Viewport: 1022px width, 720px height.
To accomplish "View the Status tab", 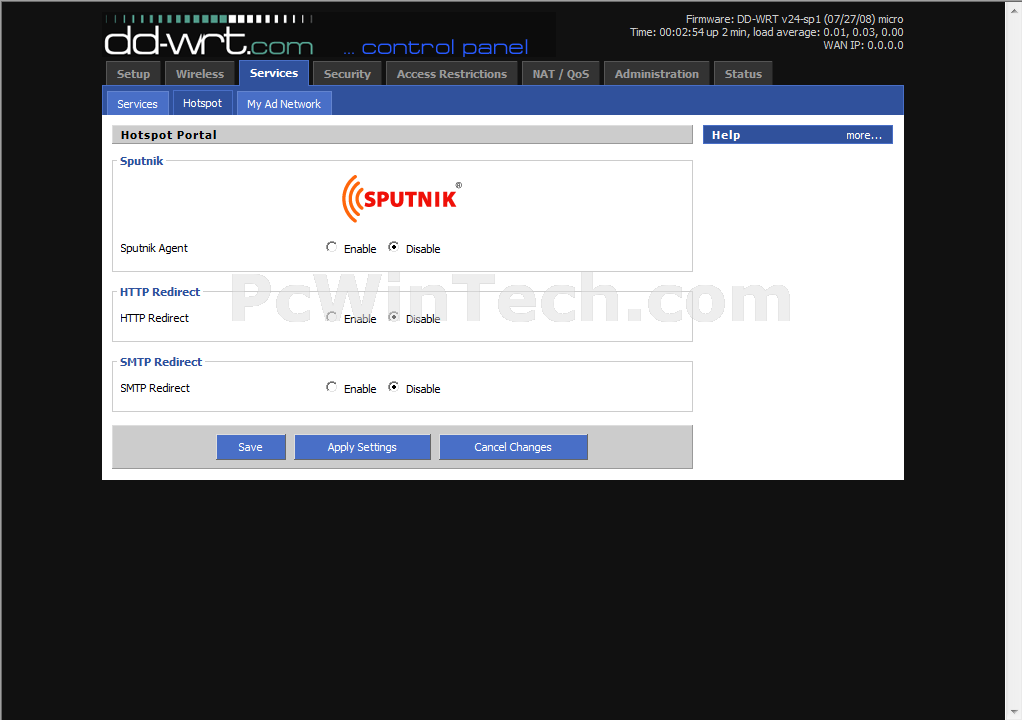I will coord(743,74).
